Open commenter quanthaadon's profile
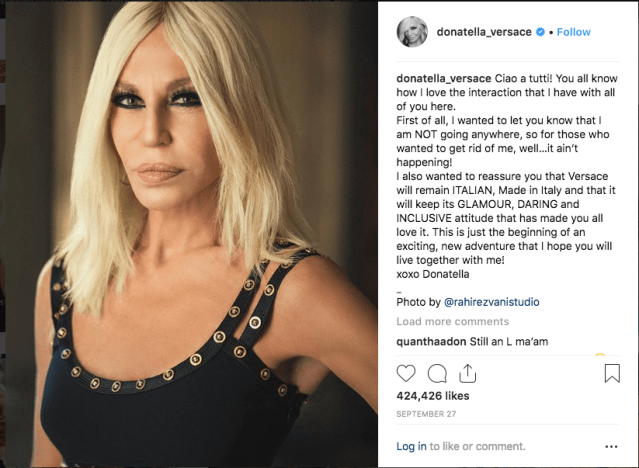The width and height of the screenshot is (639, 468). 431,341
